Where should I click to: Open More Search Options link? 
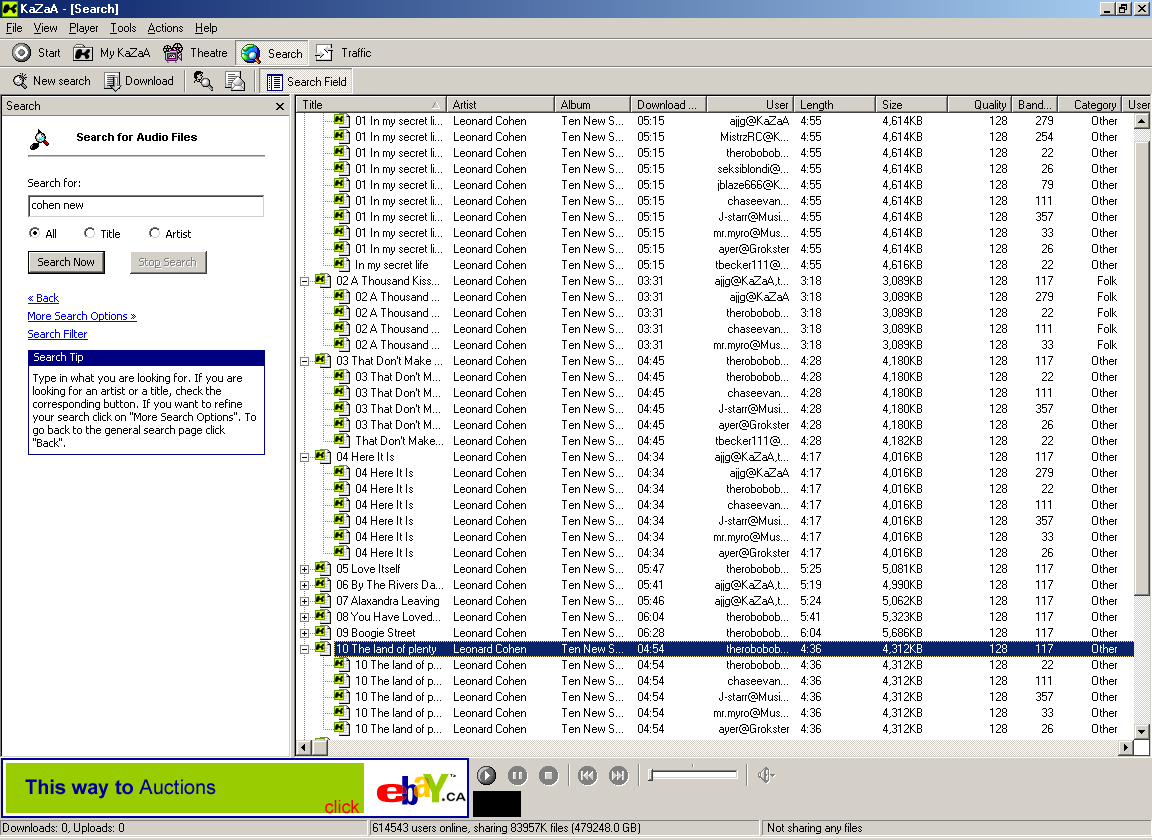tap(82, 316)
